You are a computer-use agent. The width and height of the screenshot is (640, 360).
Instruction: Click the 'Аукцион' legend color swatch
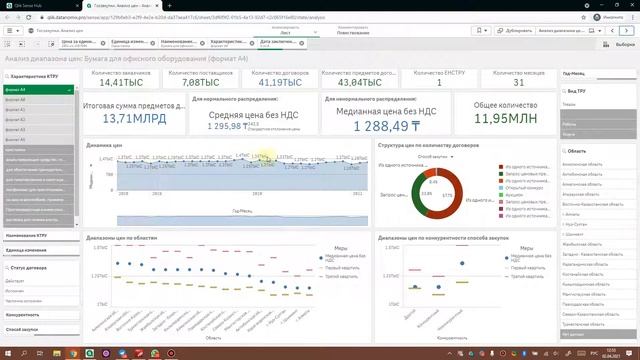coord(501,195)
